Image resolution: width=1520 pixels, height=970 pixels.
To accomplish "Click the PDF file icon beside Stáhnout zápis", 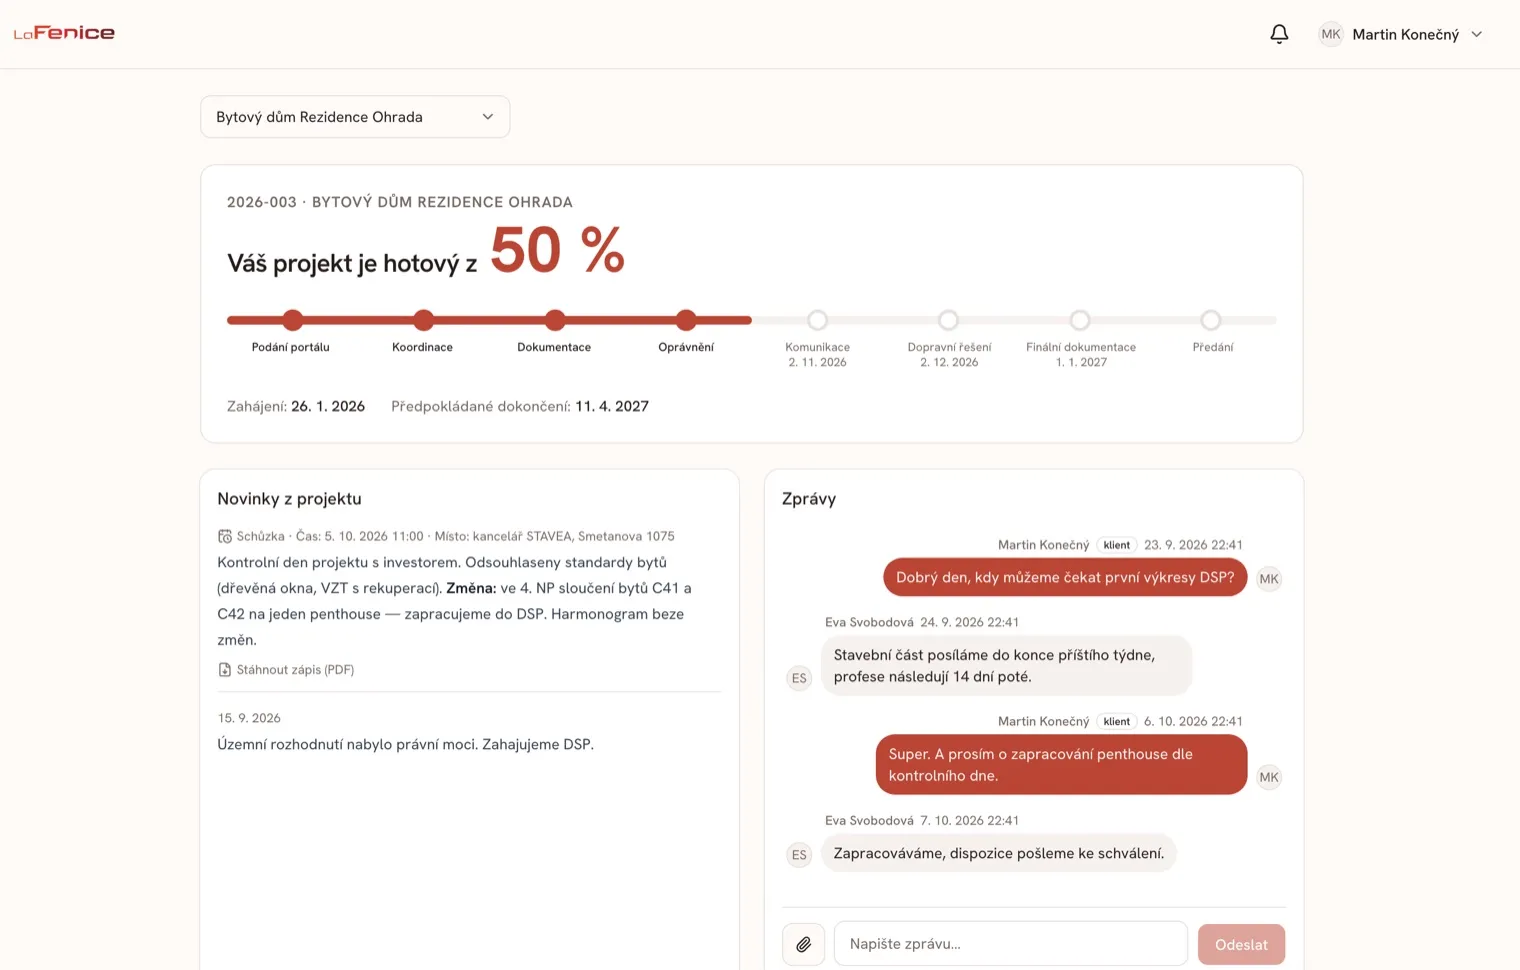I will click(225, 670).
